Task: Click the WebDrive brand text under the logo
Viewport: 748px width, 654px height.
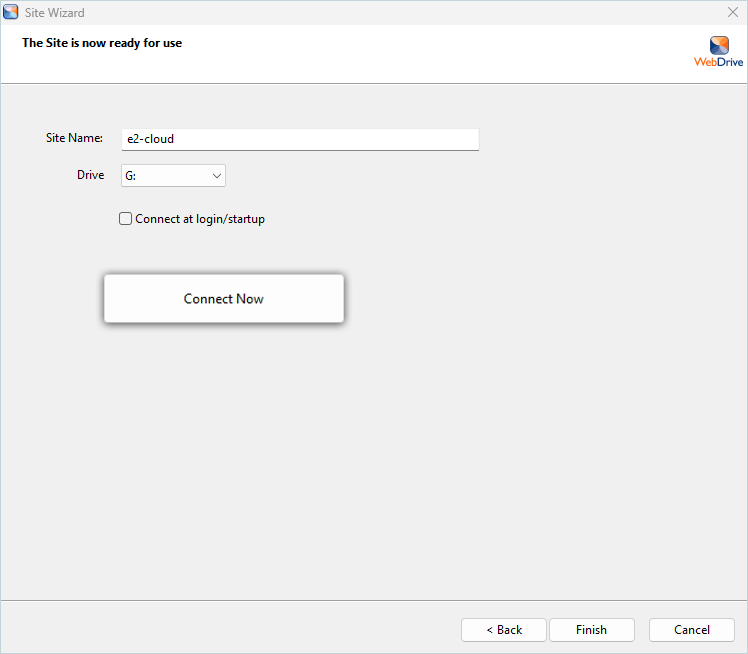Action: tap(719, 62)
